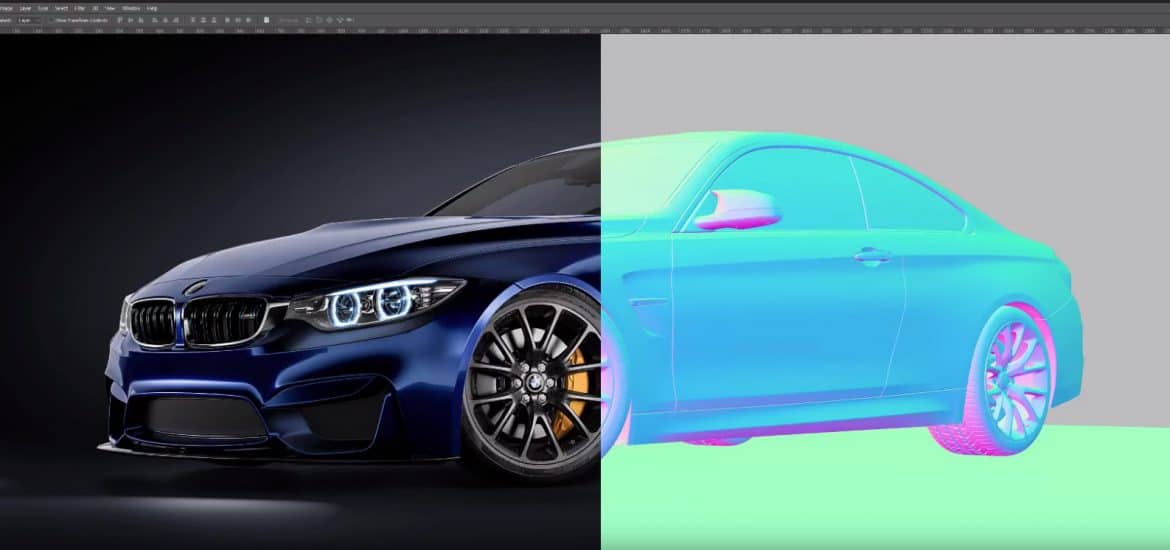Click the Align Right Edges icon

(176, 20)
